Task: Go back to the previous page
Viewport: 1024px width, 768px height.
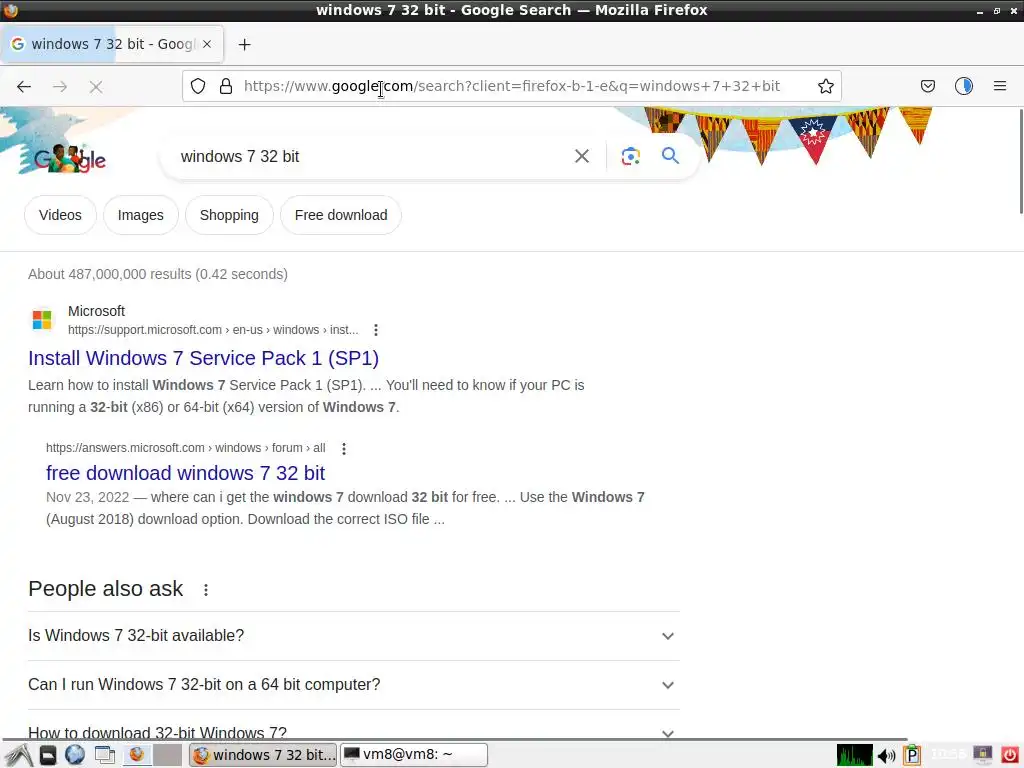Action: [24, 86]
